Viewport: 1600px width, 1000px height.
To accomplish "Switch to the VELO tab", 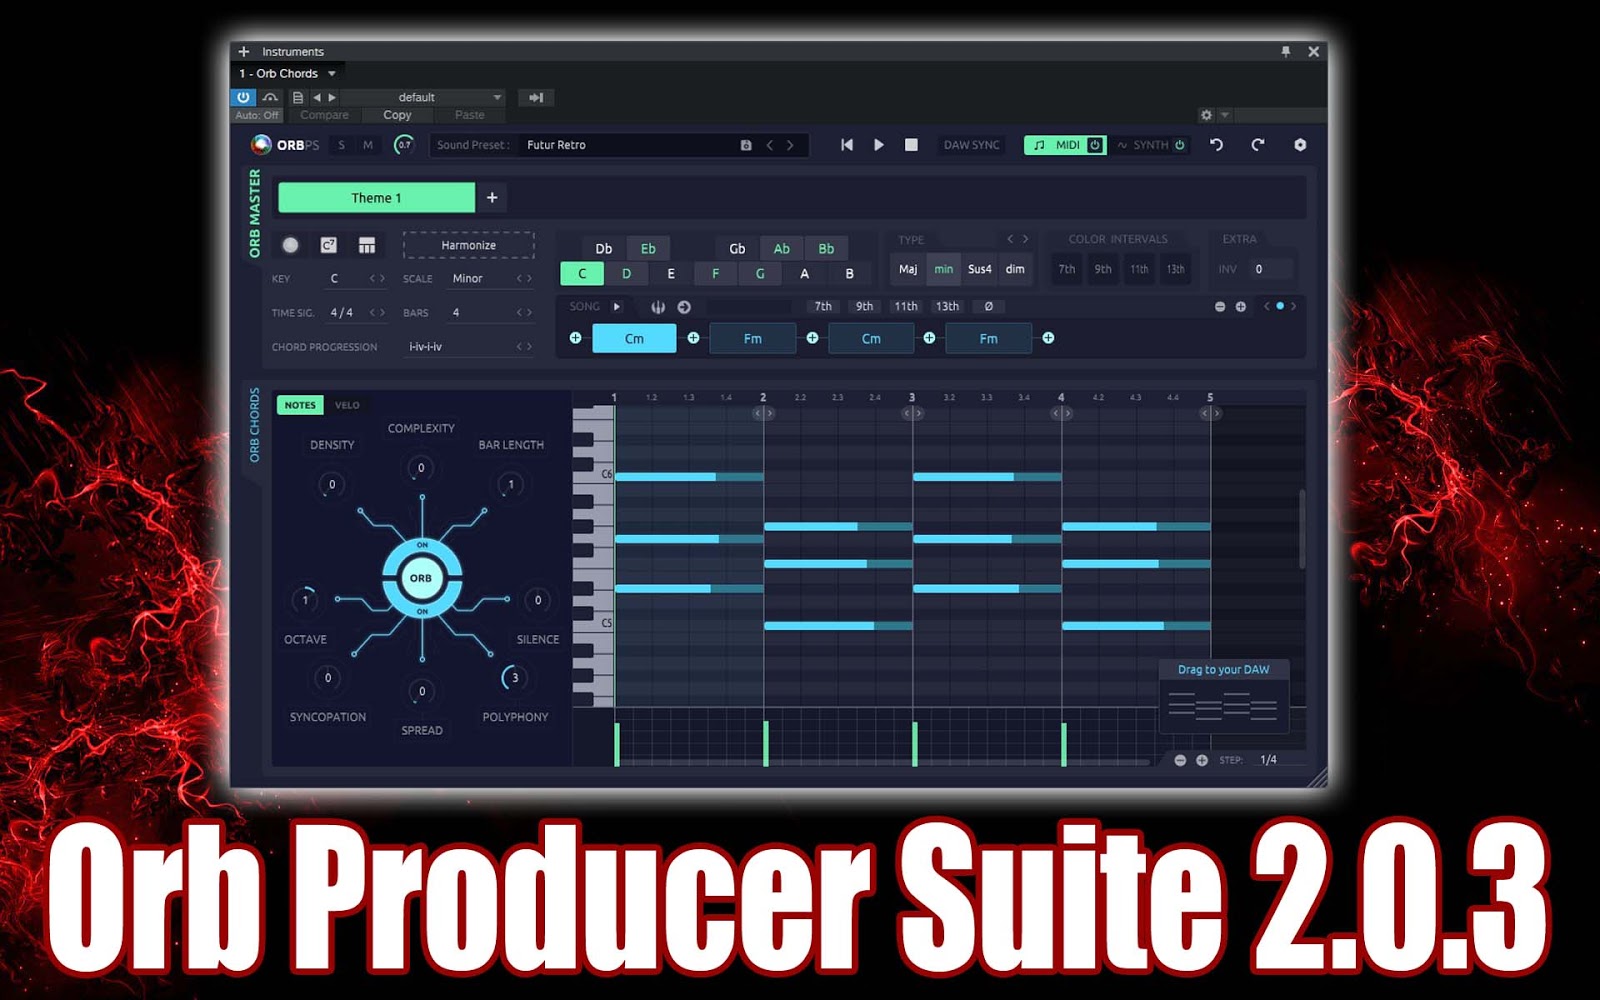I will (347, 405).
